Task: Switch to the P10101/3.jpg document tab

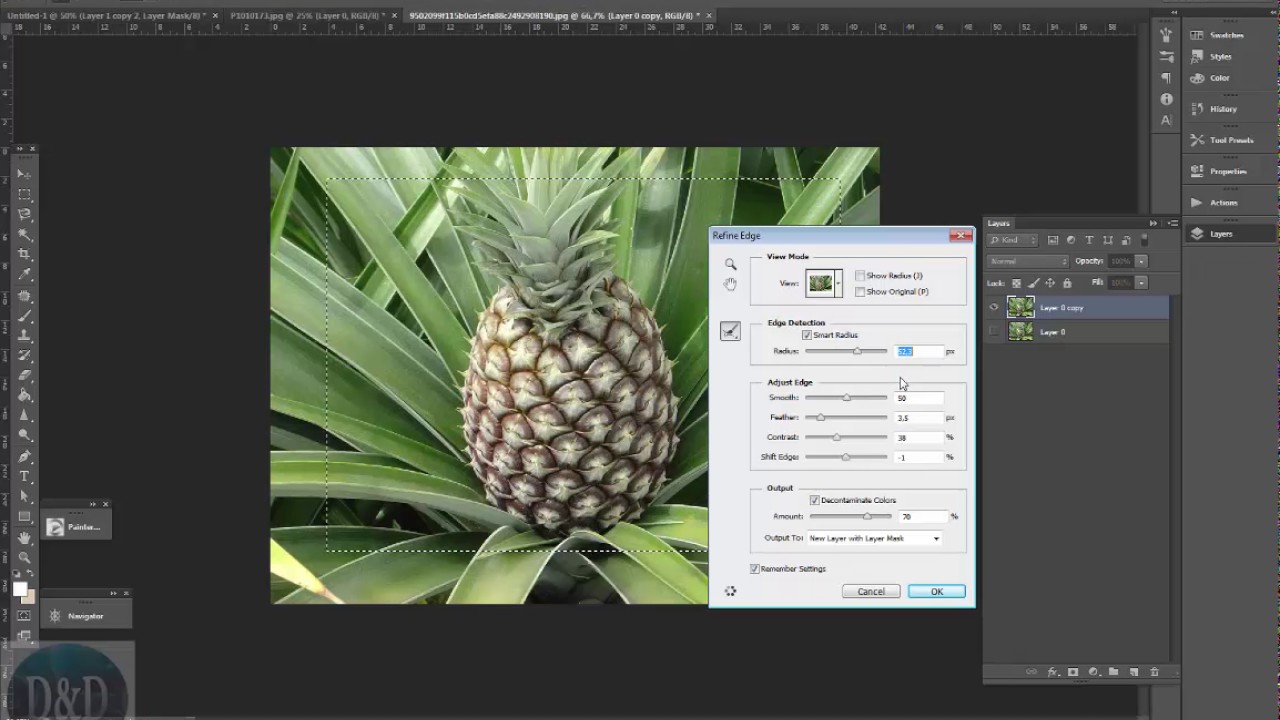Action: pyautogui.click(x=310, y=16)
